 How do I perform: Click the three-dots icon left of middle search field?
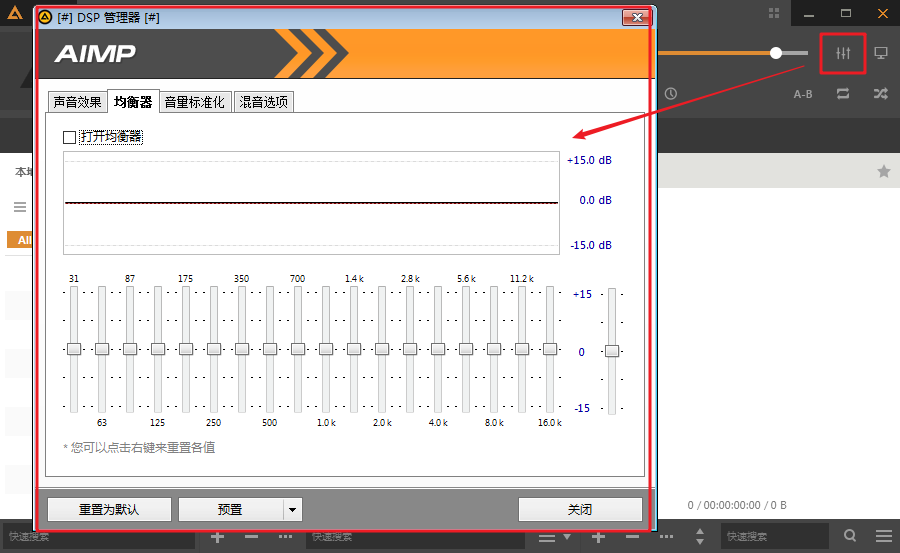285,537
